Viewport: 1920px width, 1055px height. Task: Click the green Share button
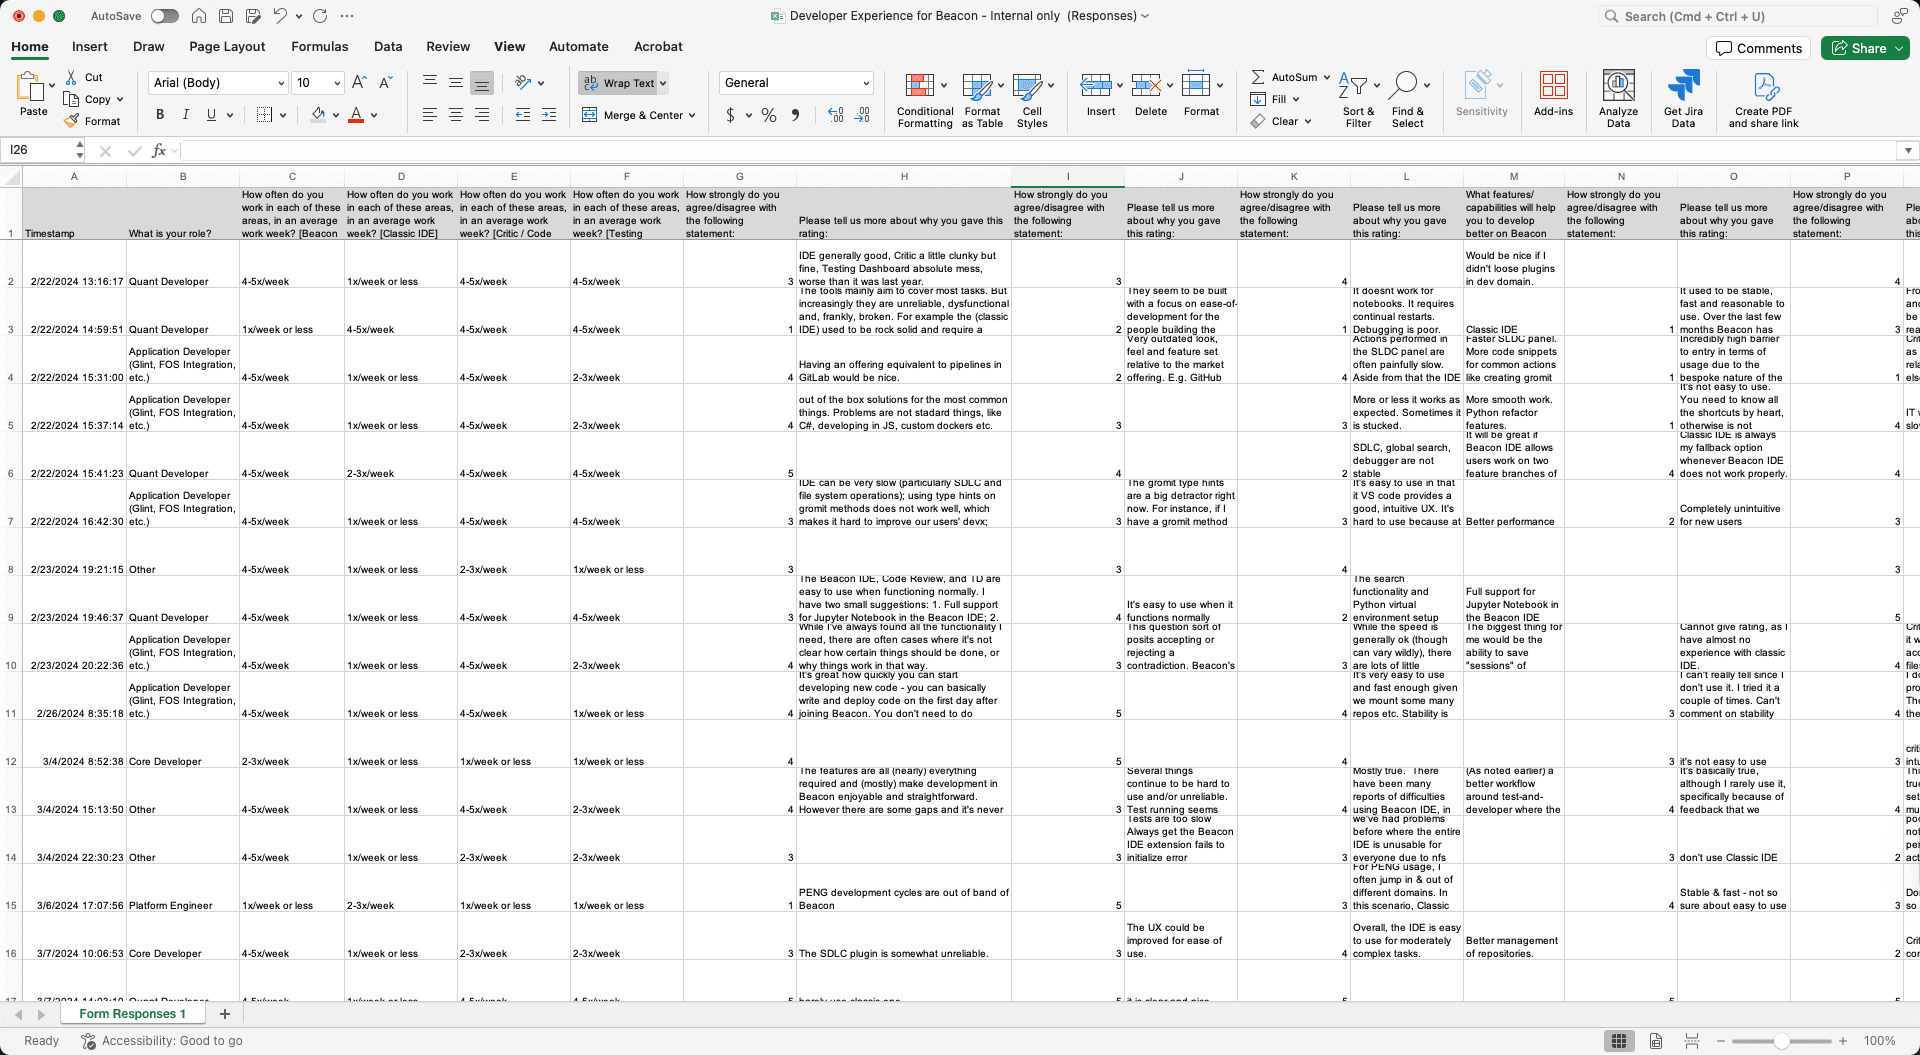pos(1865,48)
